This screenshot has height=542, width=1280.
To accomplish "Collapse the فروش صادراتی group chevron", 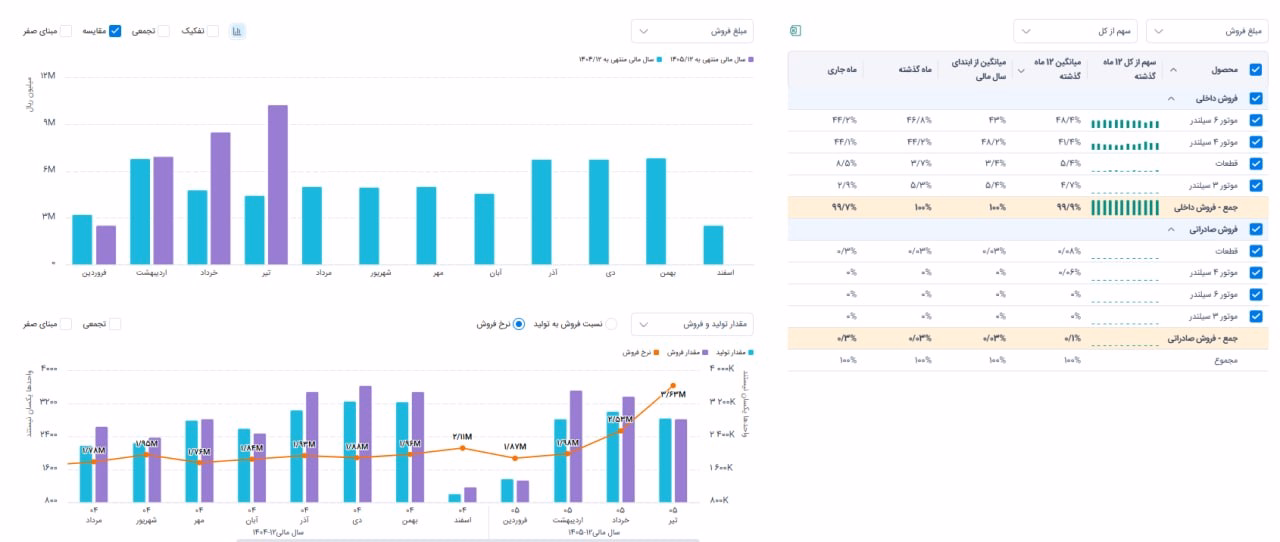I will pyautogui.click(x=1170, y=228).
